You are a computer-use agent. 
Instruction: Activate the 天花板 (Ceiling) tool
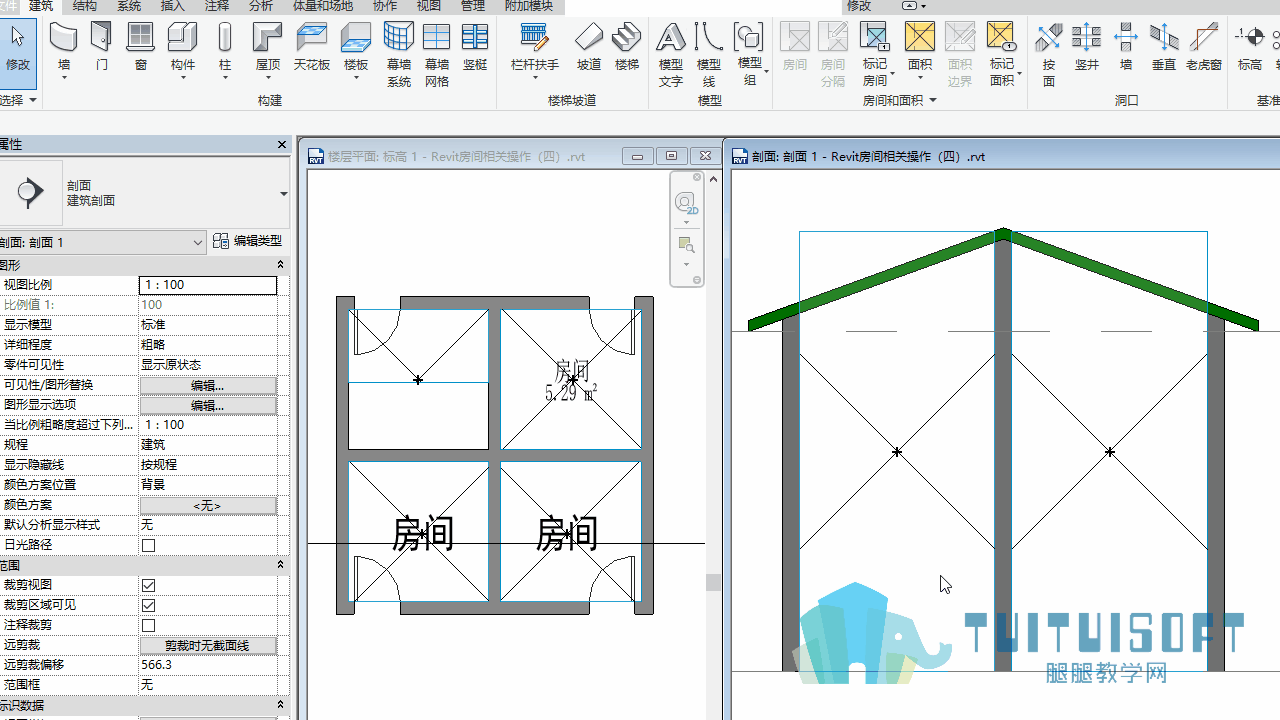[x=312, y=38]
